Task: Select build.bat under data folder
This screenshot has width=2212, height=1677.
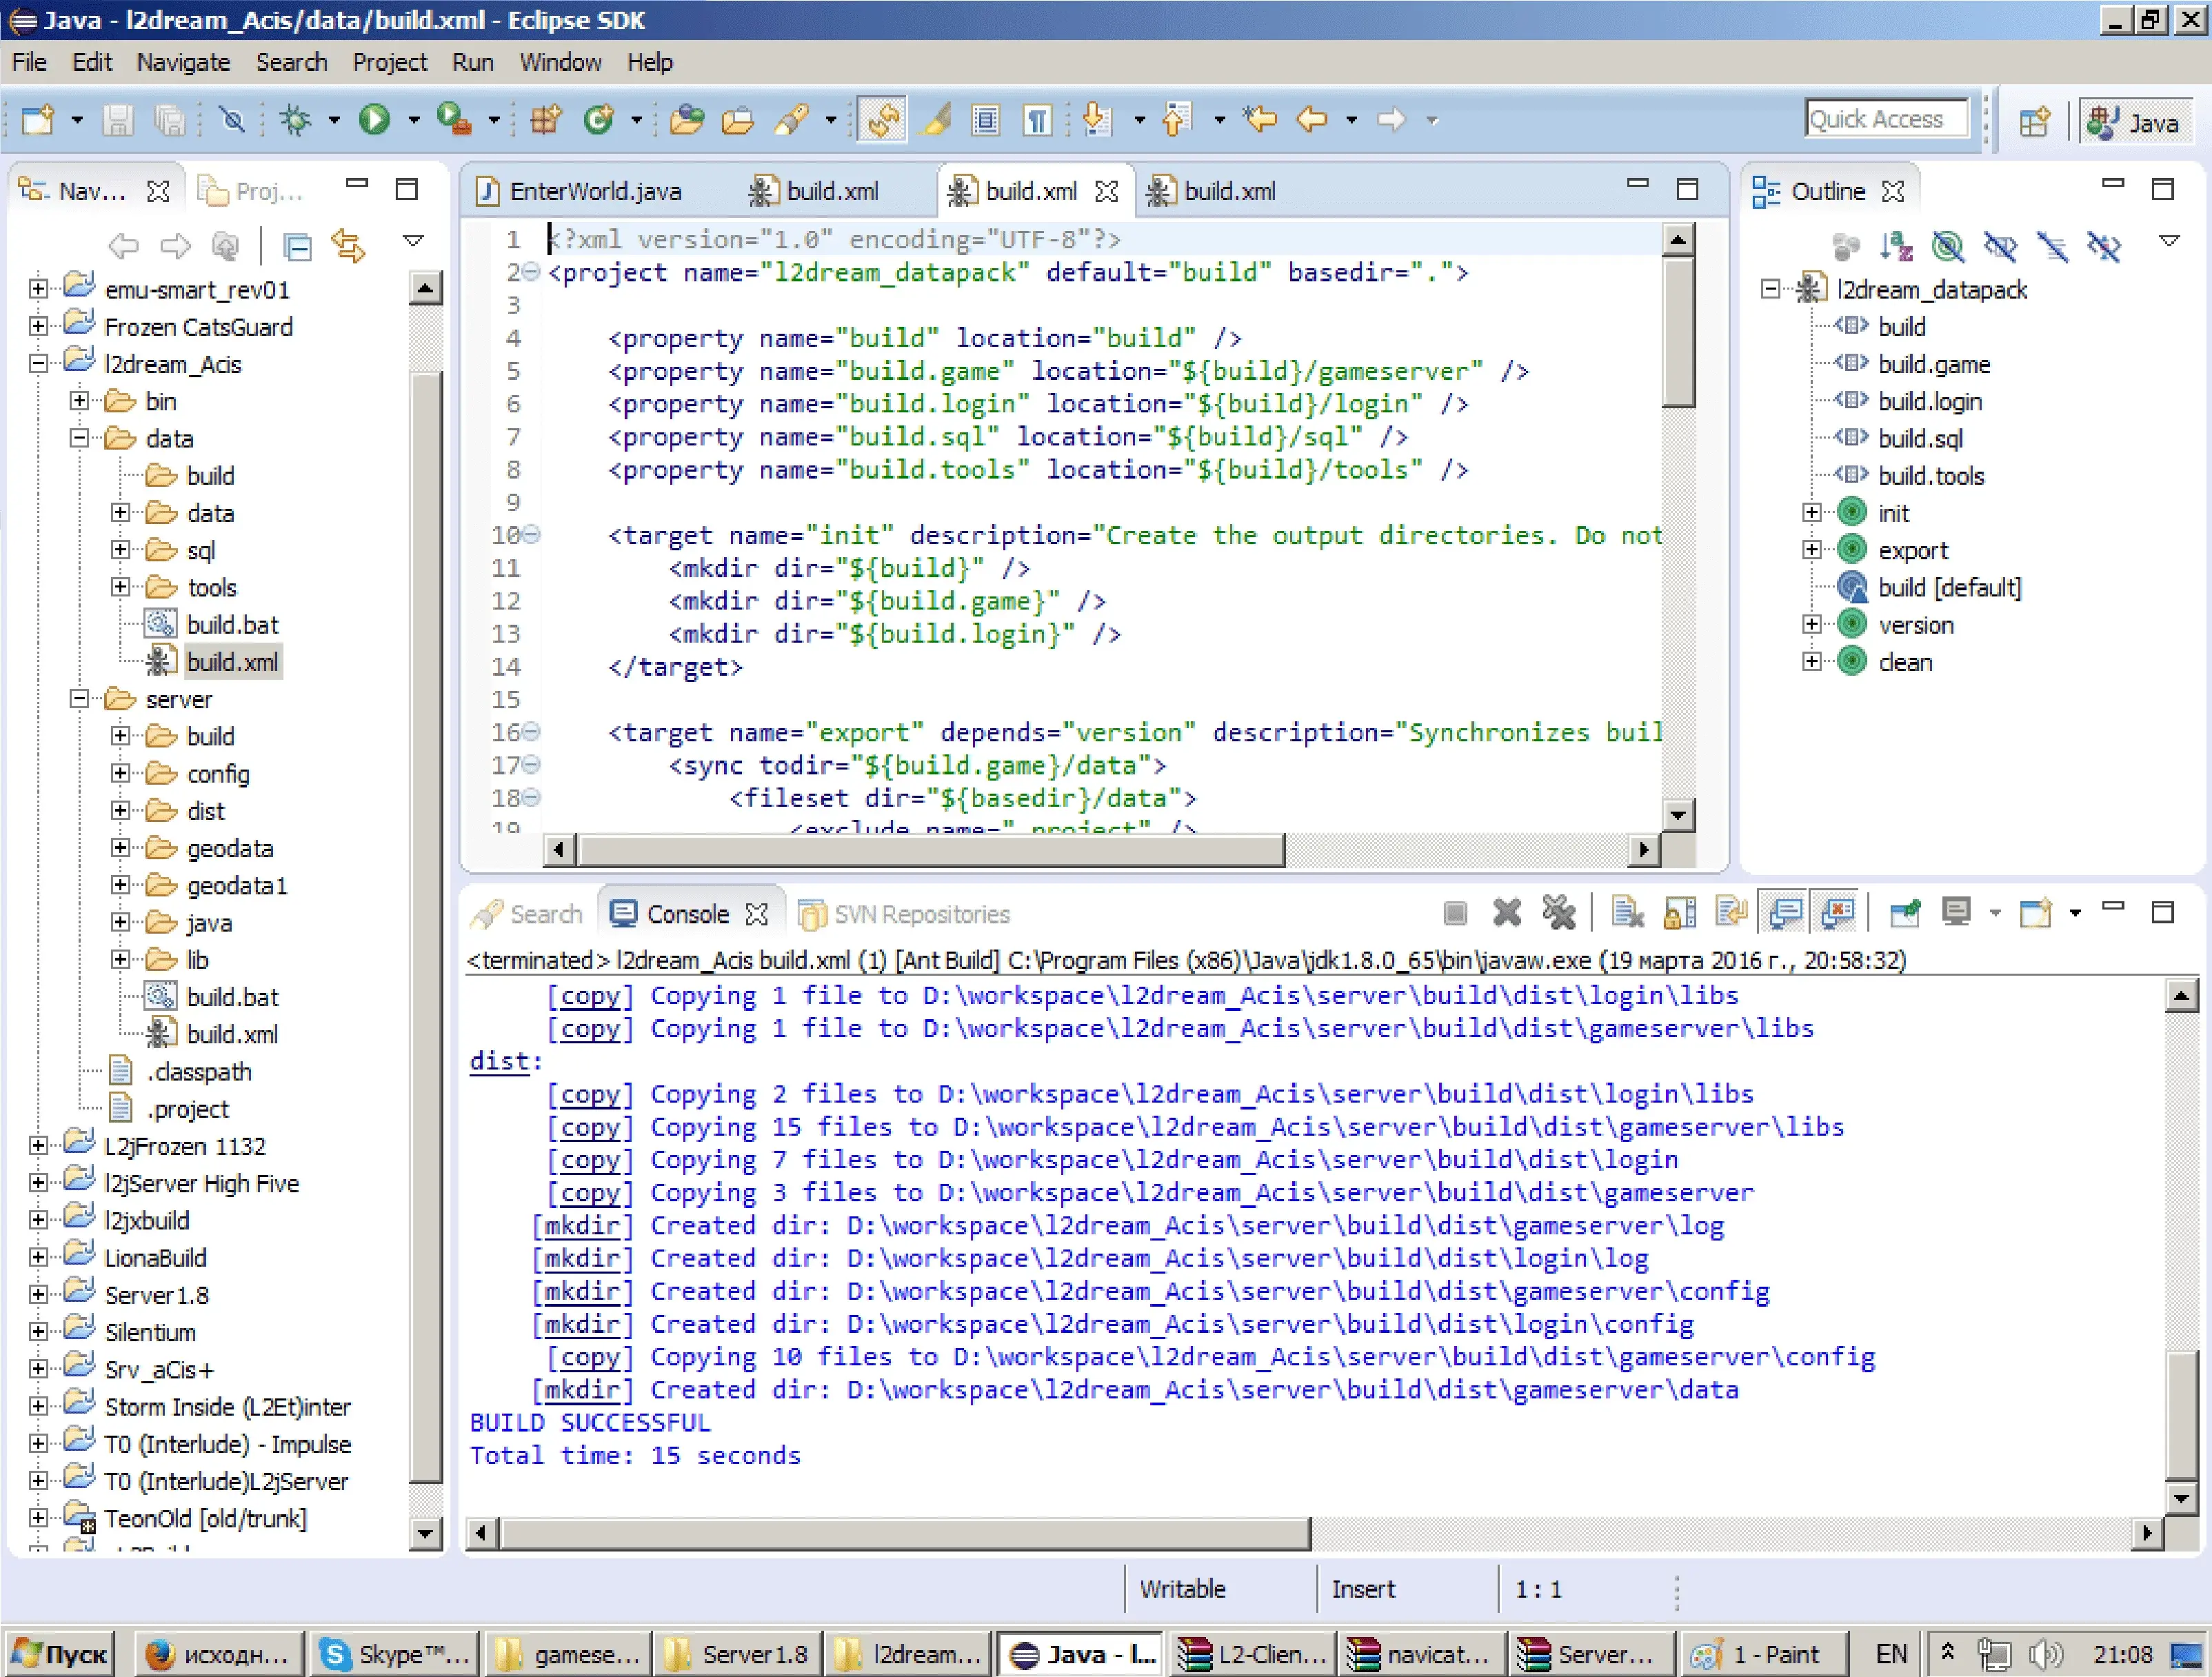Action: 232,624
